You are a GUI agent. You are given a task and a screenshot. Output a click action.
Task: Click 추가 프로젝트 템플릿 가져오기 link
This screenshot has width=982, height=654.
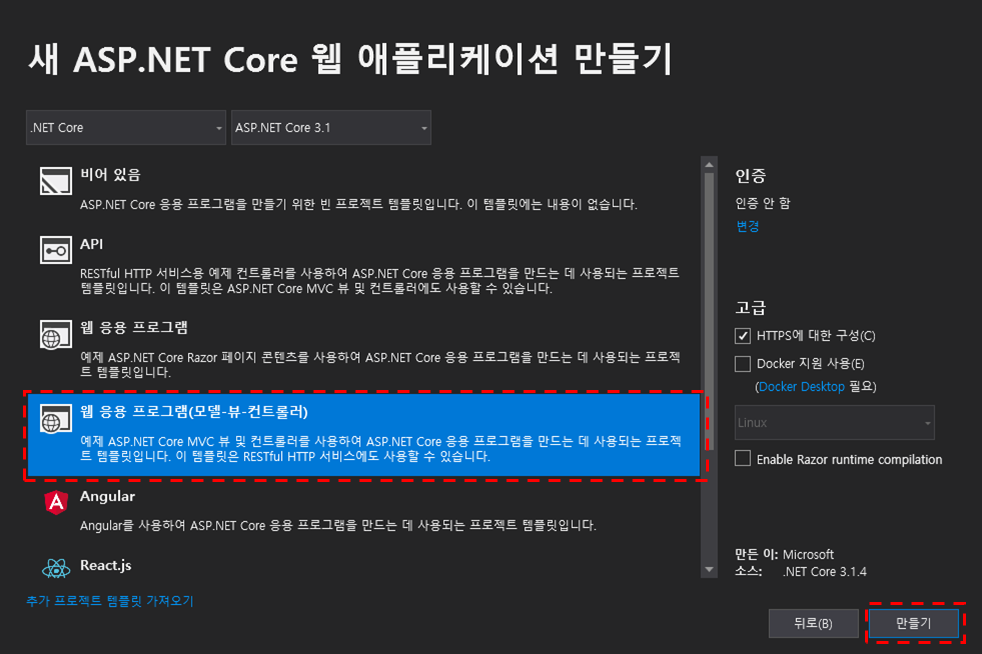[110, 601]
